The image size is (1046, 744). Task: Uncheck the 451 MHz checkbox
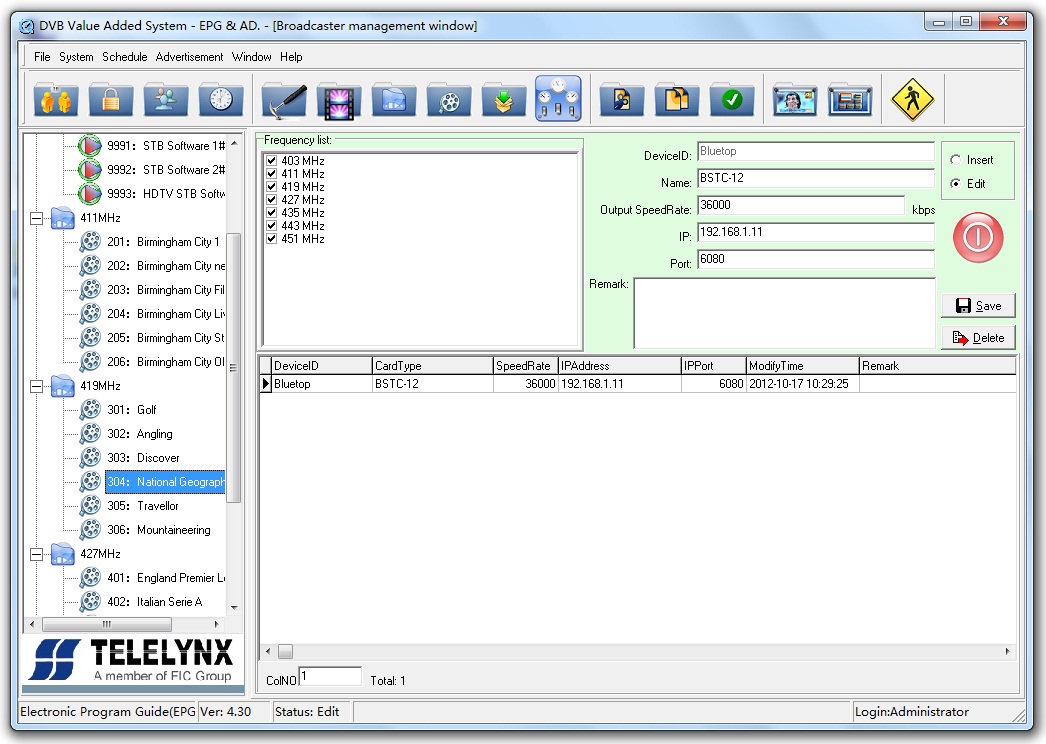click(x=272, y=239)
